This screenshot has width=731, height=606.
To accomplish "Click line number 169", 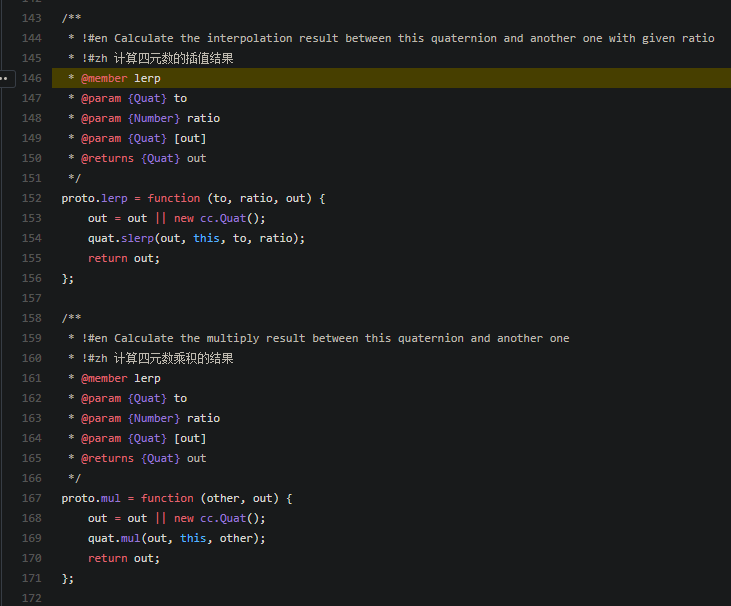I will (33, 538).
